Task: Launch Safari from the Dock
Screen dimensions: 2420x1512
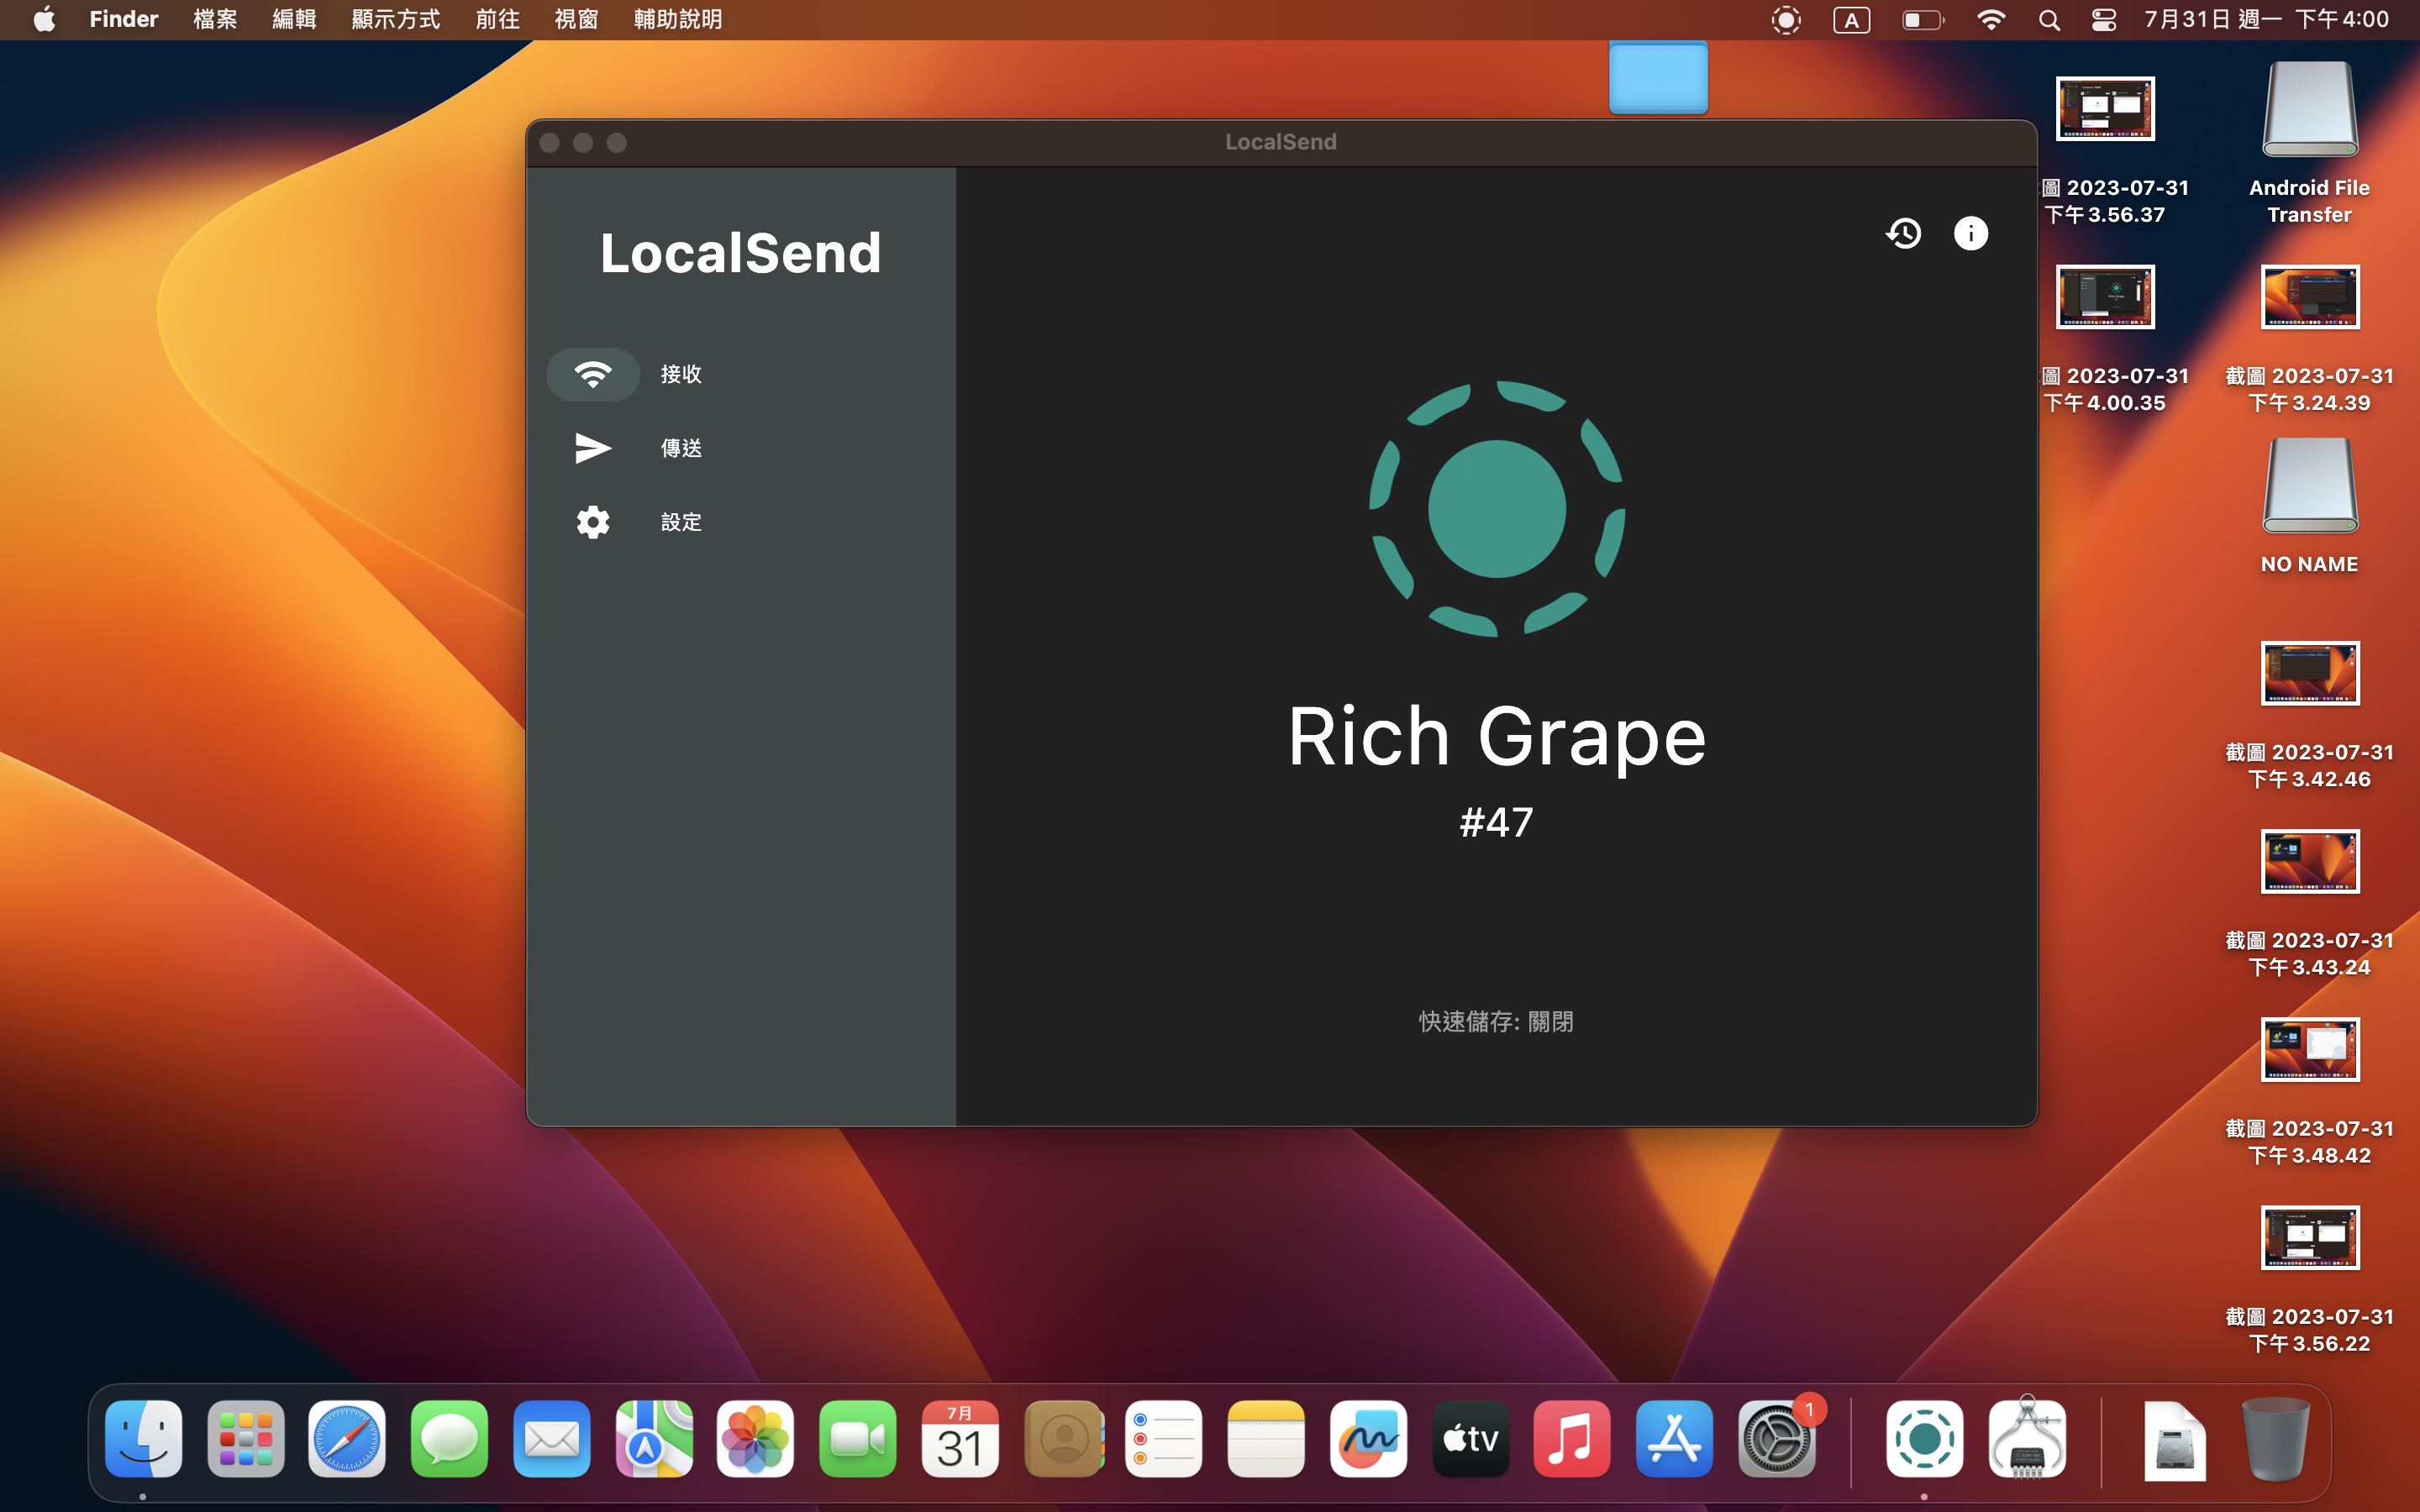Action: (347, 1439)
